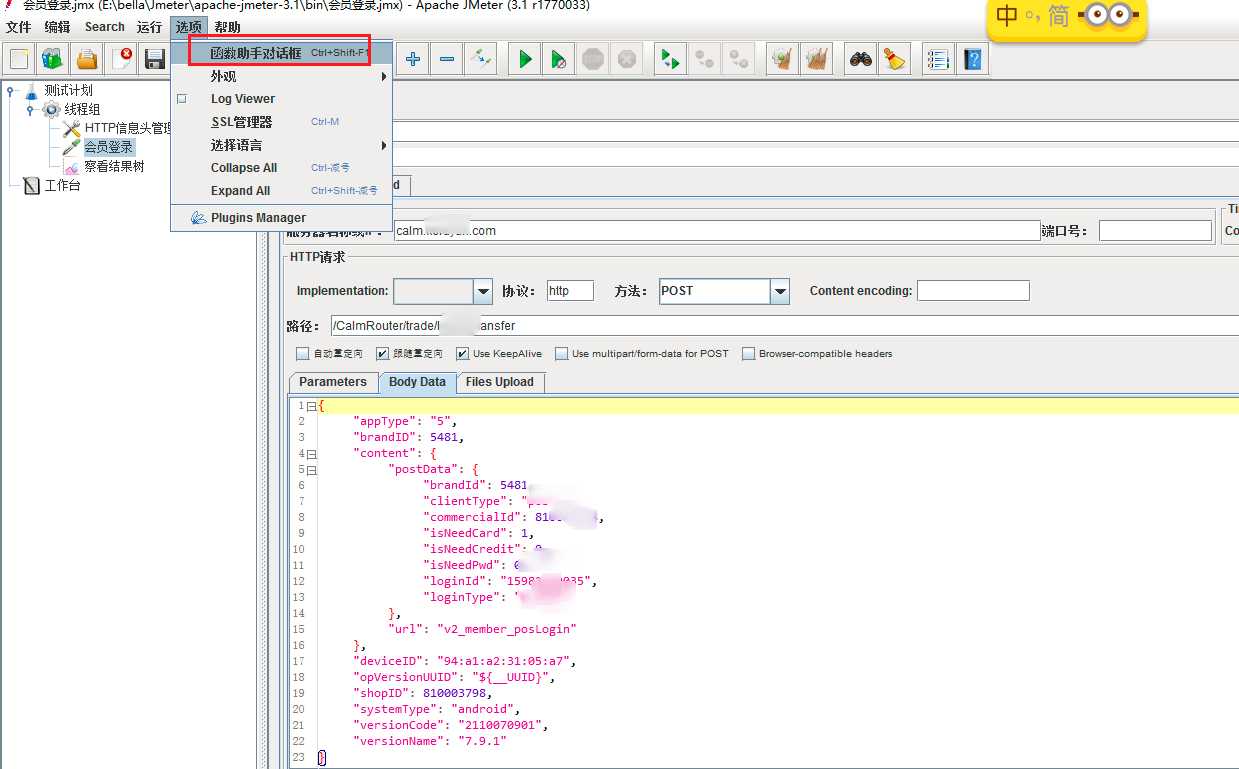Click the Clear All brooms icon

tap(816, 59)
